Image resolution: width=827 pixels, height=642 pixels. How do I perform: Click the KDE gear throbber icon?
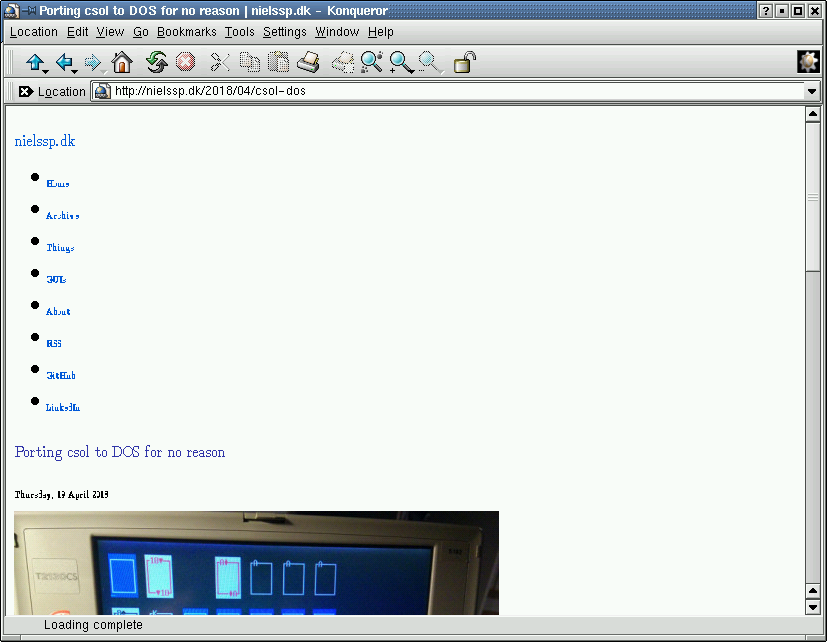click(x=807, y=61)
